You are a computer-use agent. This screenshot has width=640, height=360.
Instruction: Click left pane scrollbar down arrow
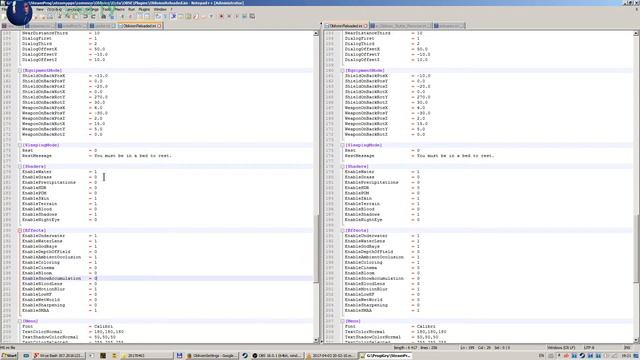pos(316,340)
